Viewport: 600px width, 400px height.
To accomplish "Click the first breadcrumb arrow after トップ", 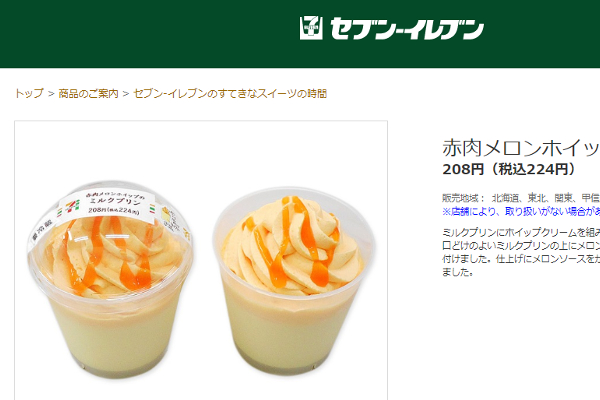I will pyautogui.click(x=51, y=94).
